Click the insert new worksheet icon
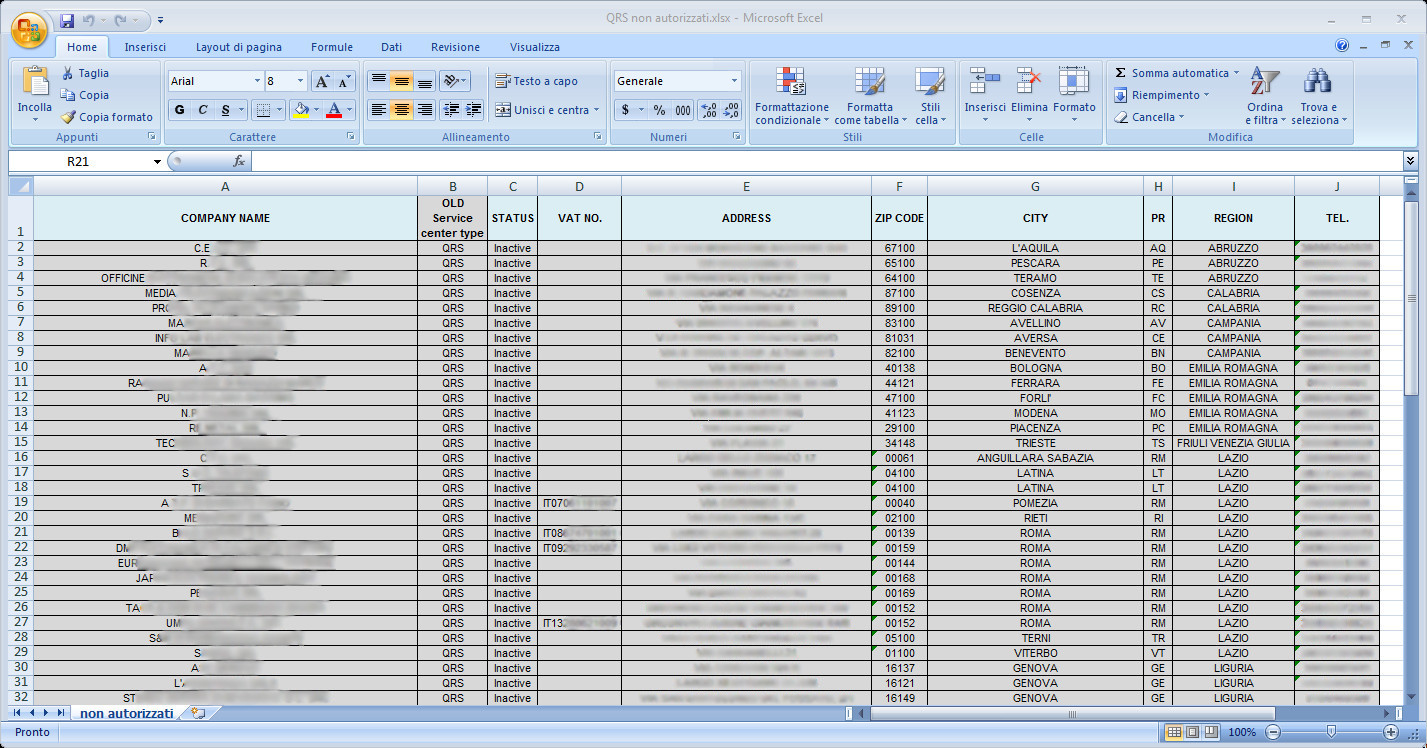Image resolution: width=1427 pixels, height=748 pixels. click(x=198, y=713)
